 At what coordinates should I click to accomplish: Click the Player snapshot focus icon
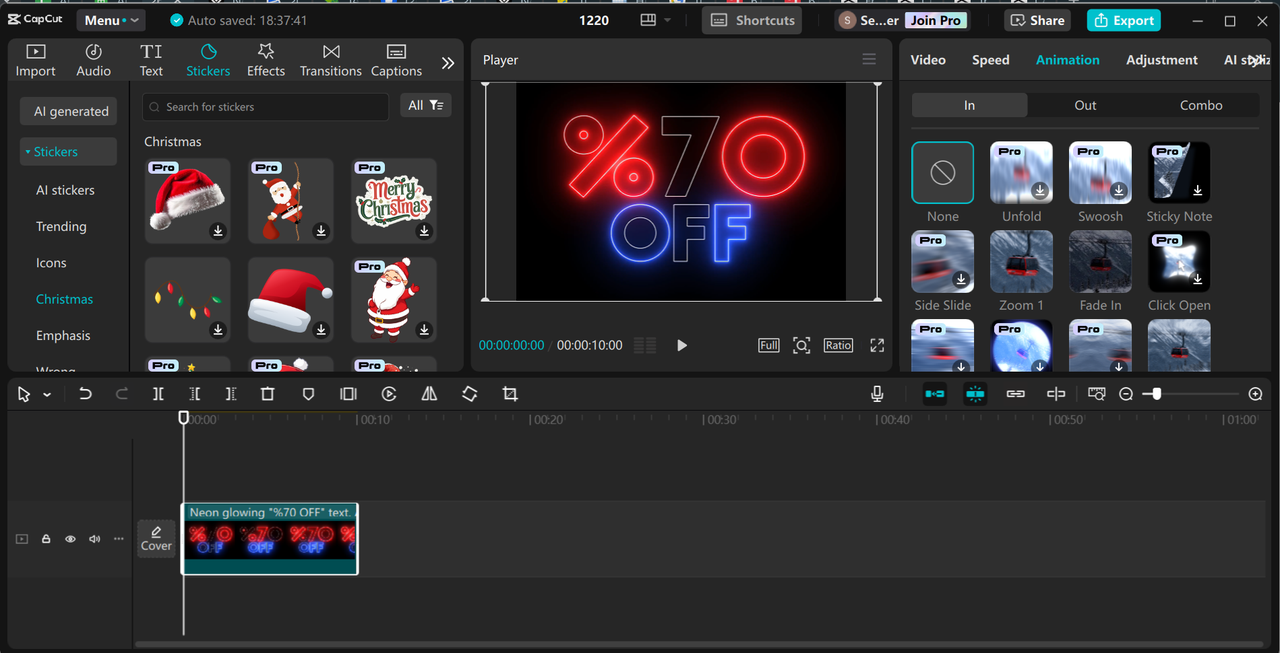pos(802,345)
